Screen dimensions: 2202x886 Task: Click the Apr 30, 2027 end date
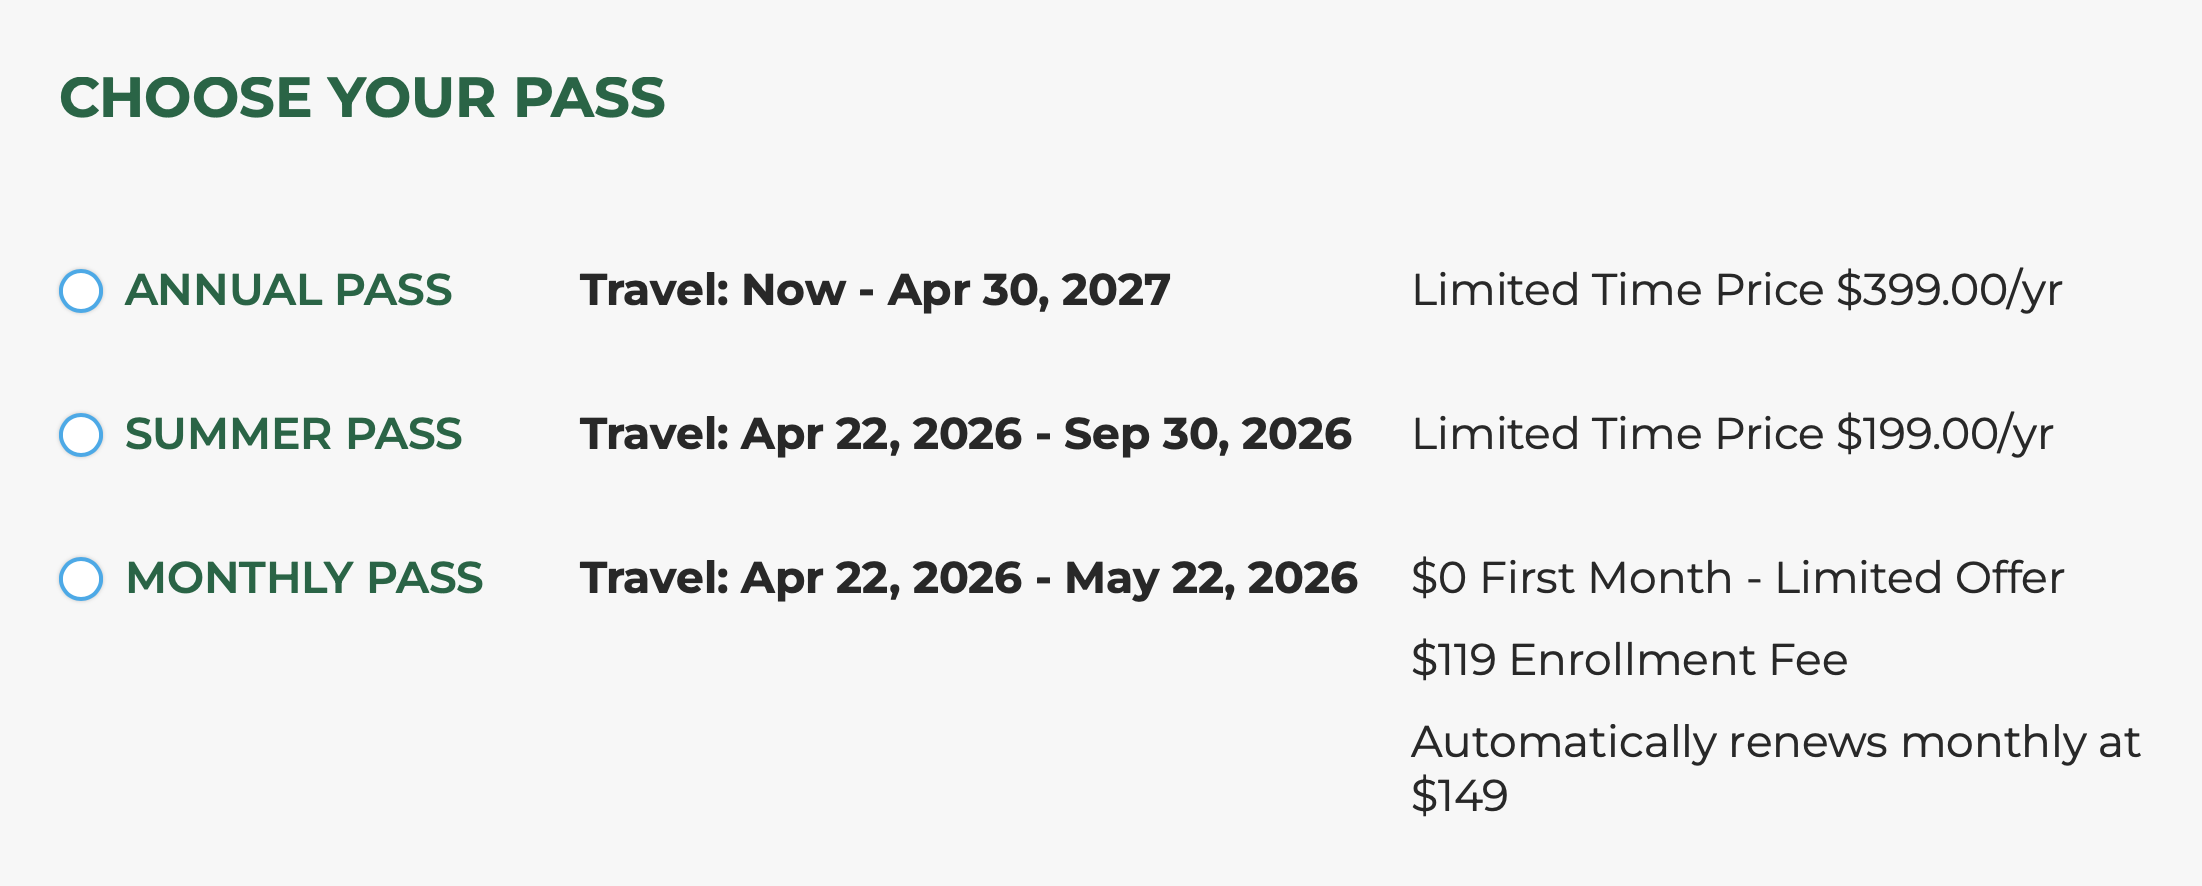[x=1028, y=290]
